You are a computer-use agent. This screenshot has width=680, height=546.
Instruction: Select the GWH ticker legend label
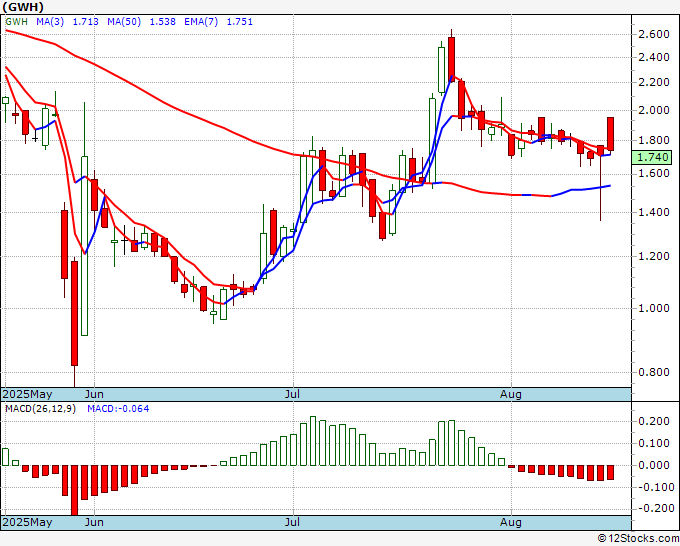[x=16, y=22]
